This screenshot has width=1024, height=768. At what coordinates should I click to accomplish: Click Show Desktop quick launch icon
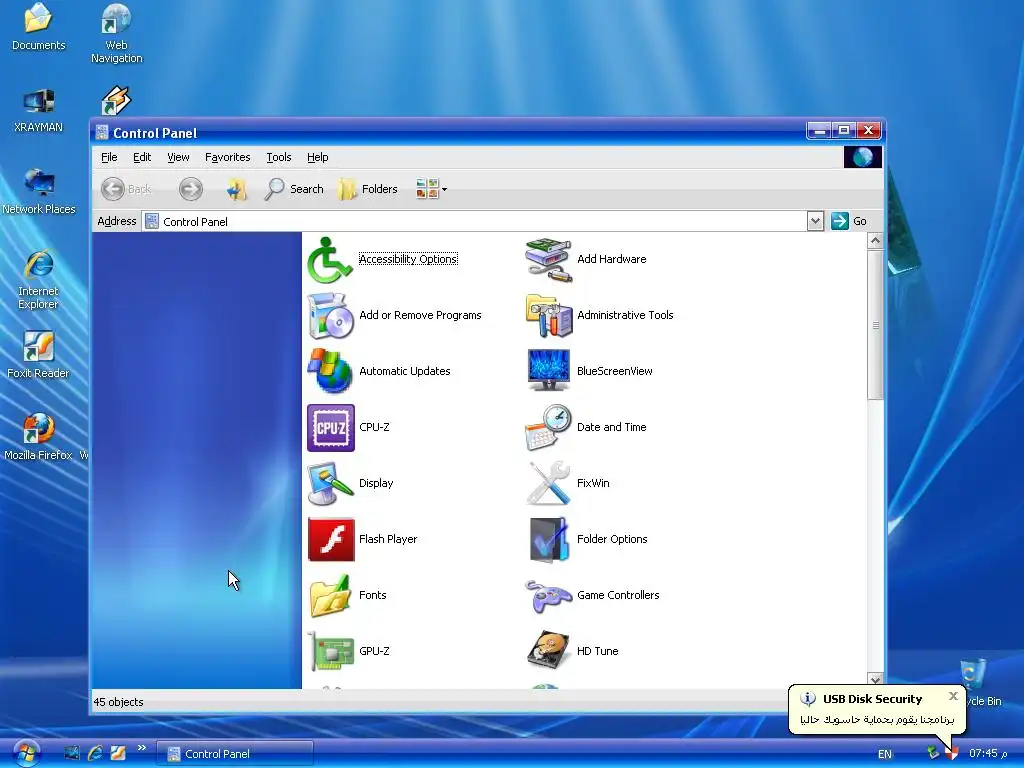point(72,753)
